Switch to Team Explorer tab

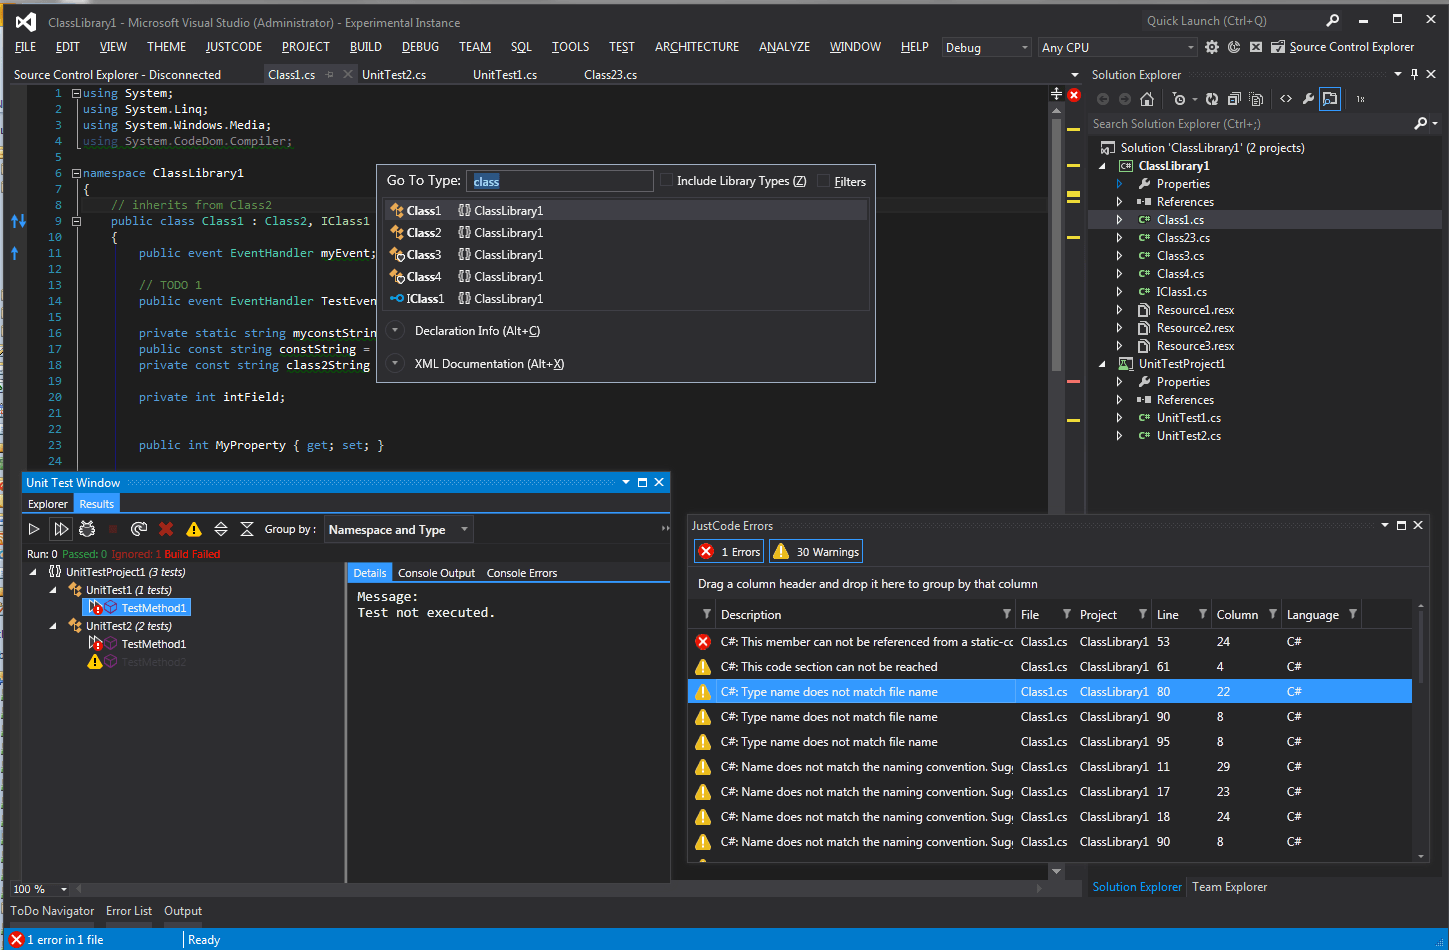[x=1229, y=887]
